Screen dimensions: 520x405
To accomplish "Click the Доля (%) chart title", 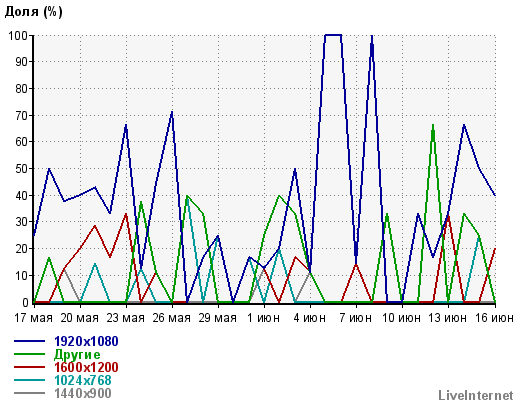I will coord(33,12).
